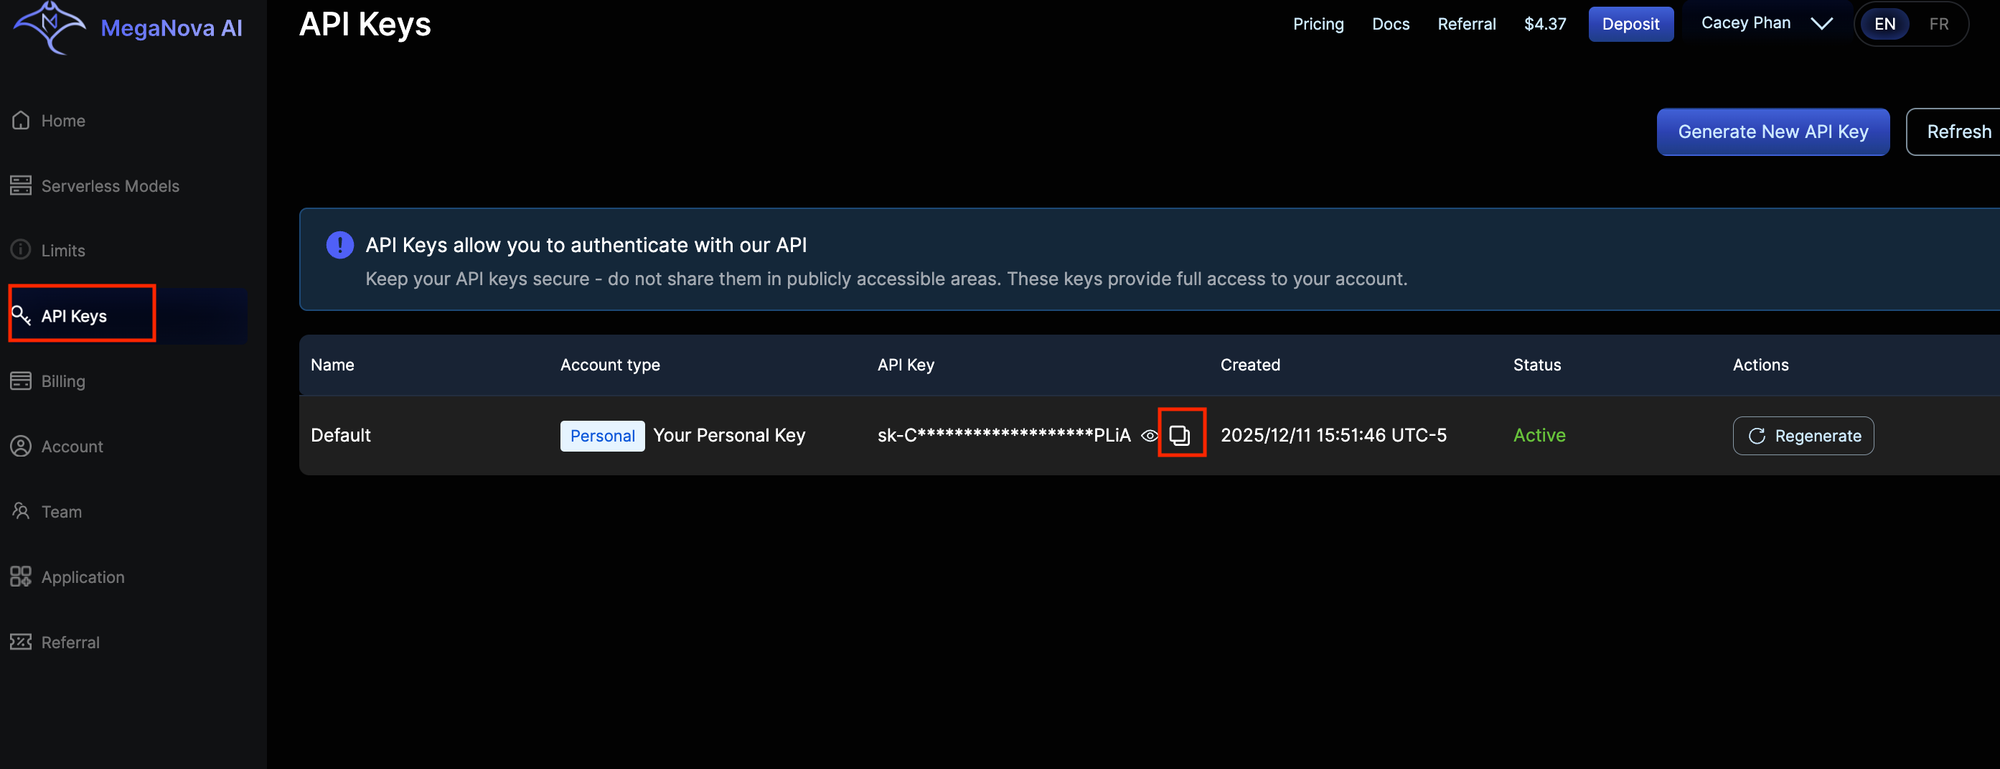Go to Serverless Models page

[x=110, y=186]
